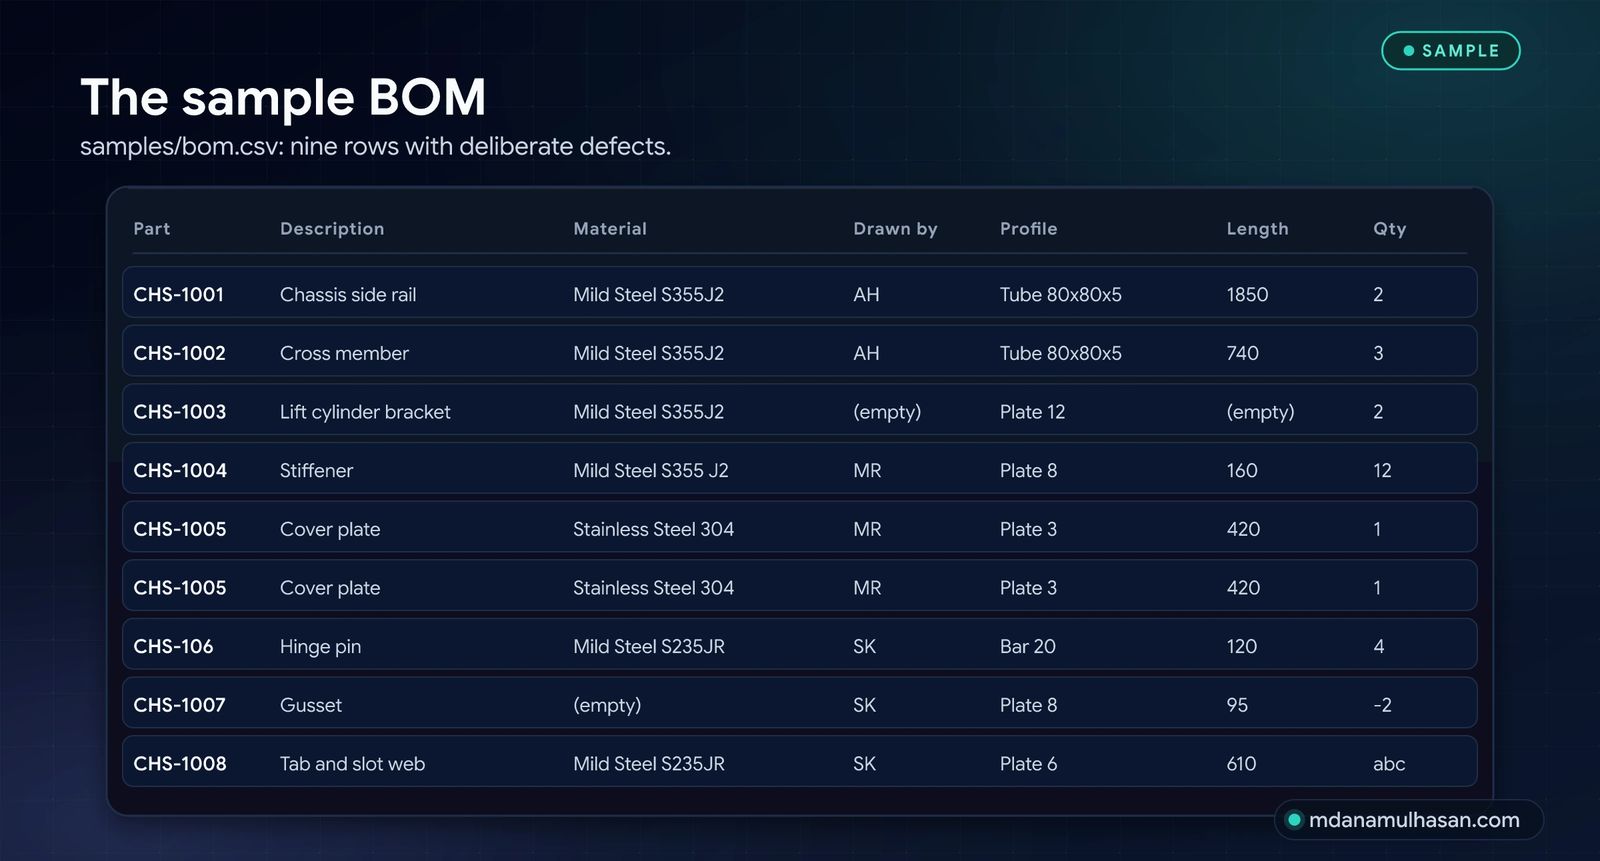The height and width of the screenshot is (861, 1600).
Task: Click the quantity value abc
Action: click(1389, 764)
